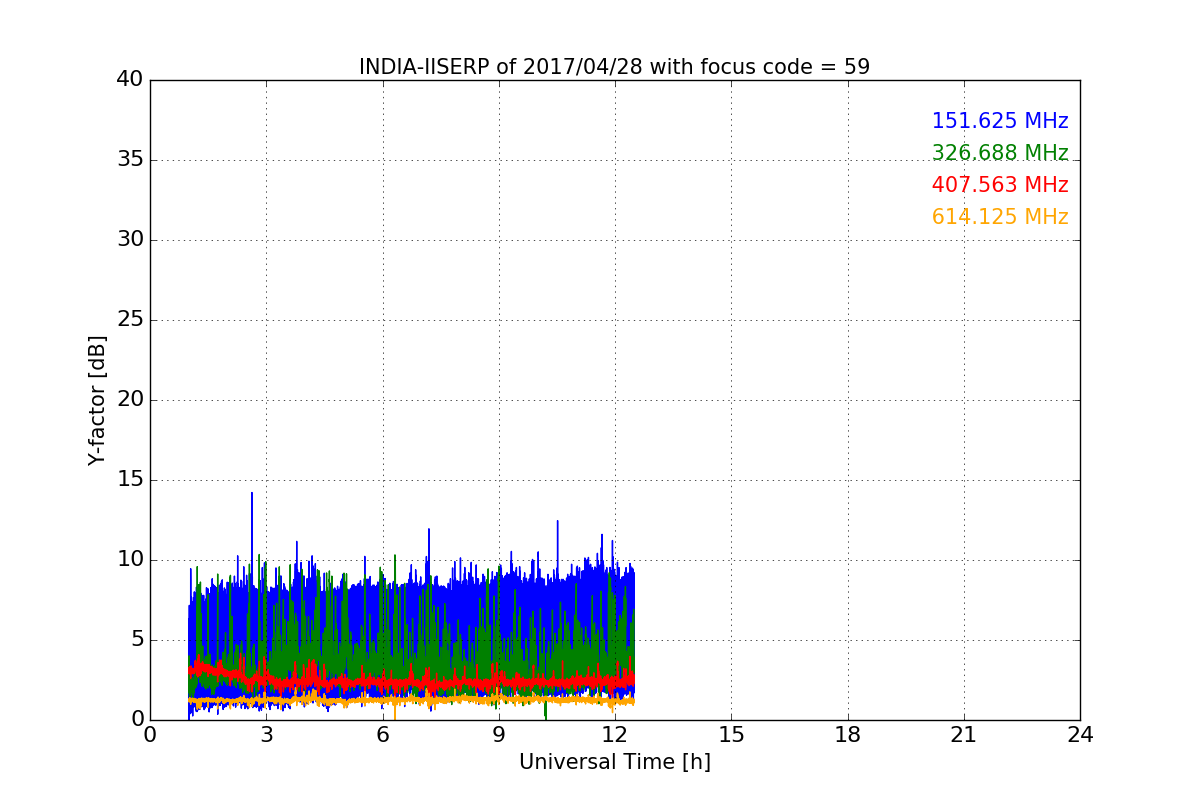This screenshot has height=800, width=1200.
Task: Click x-axis tick label 9
Action: (x=499, y=735)
